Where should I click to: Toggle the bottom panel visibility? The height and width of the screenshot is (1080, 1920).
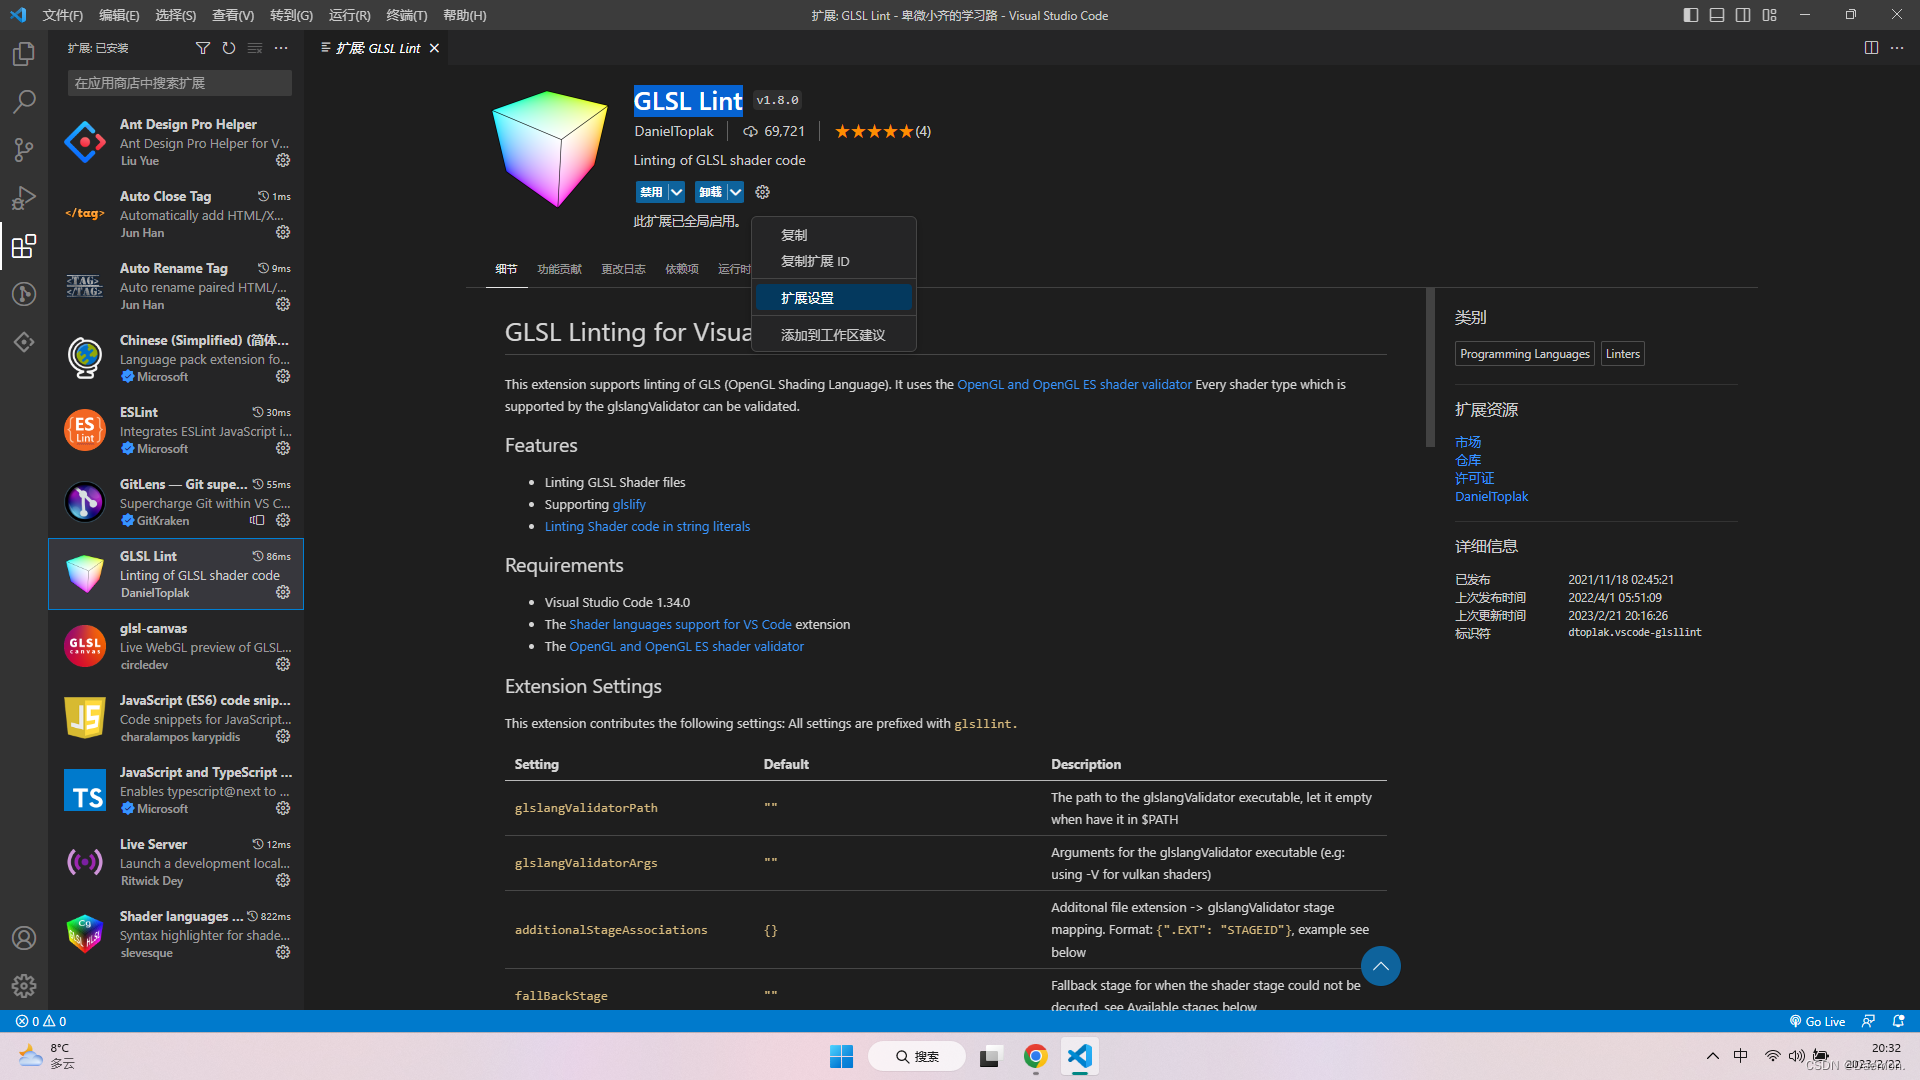(x=1717, y=15)
